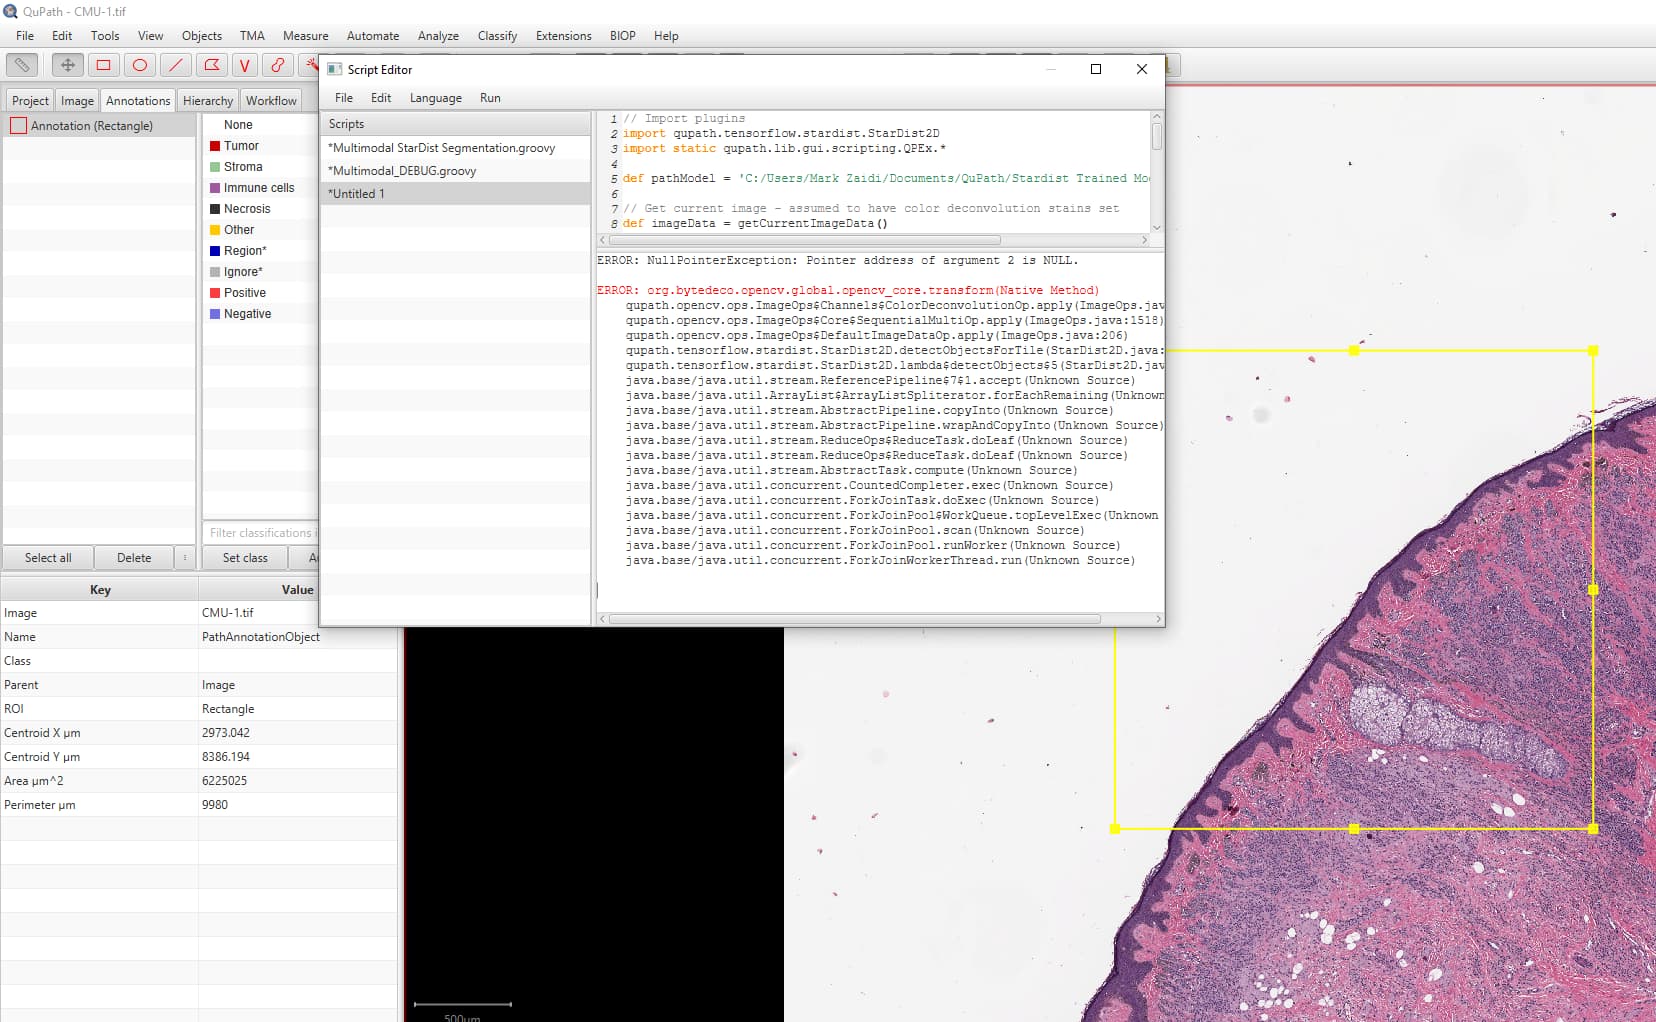Select the Tumor classification
The height and width of the screenshot is (1022, 1656).
(240, 145)
